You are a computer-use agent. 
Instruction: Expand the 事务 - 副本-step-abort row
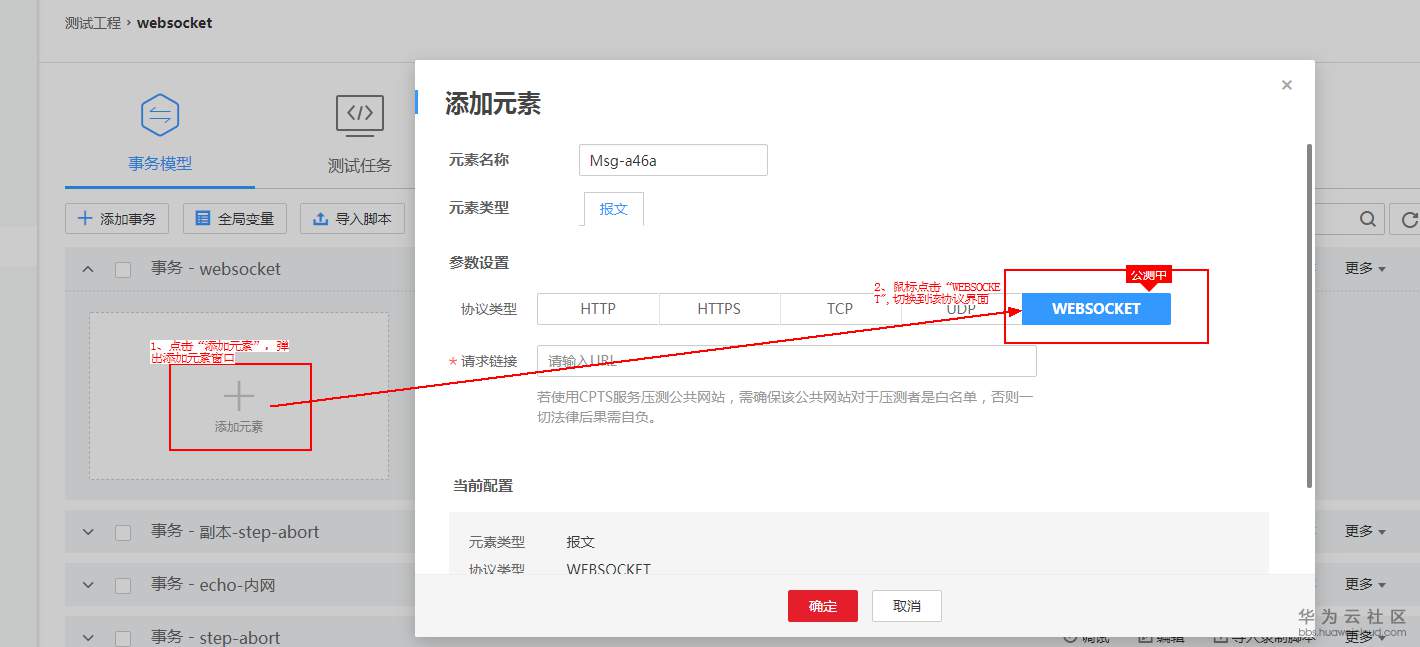[88, 532]
